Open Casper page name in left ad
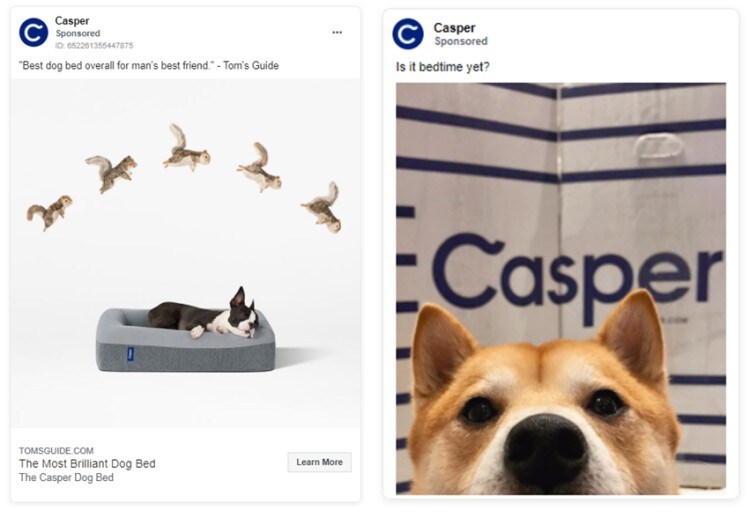Image resolution: width=750 pixels, height=518 pixels. point(72,21)
